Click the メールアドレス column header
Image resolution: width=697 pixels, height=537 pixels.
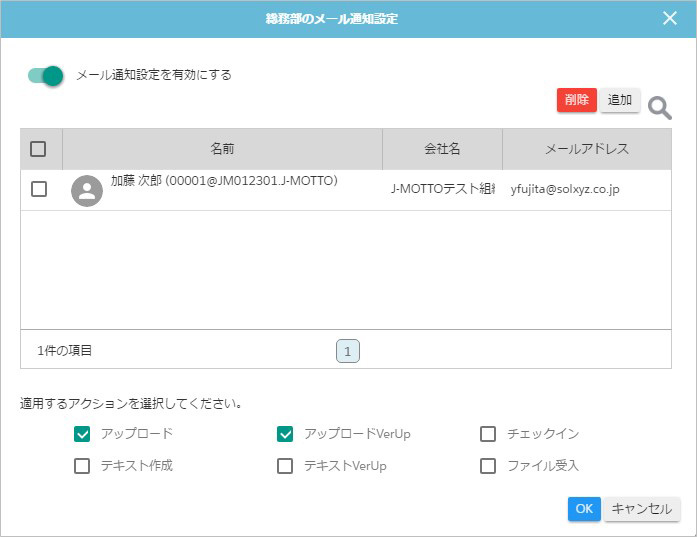(x=586, y=149)
